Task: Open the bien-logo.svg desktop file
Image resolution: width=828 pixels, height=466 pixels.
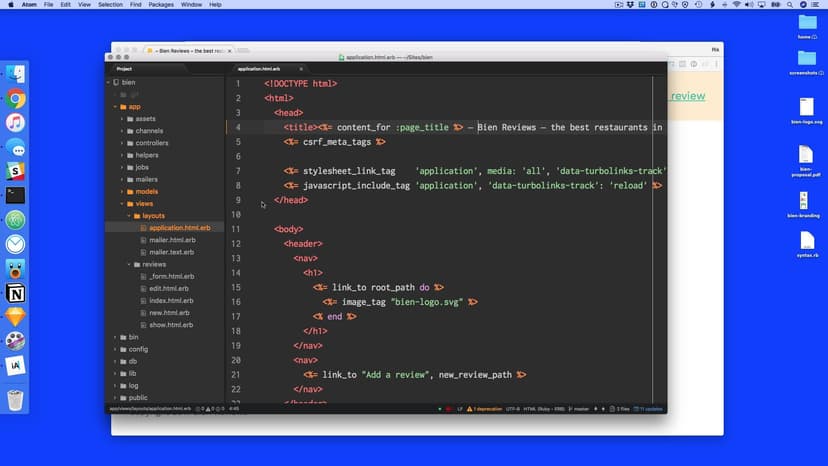Action: 806,108
